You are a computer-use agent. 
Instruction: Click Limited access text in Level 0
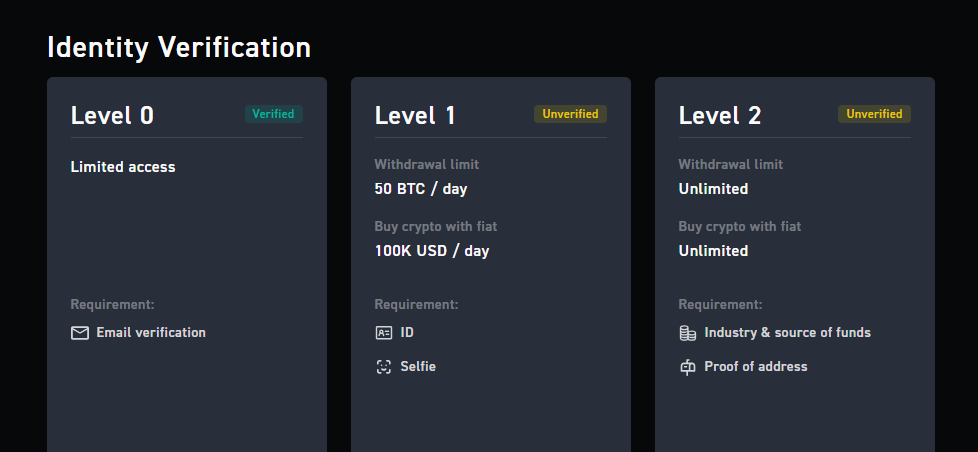[x=123, y=167]
